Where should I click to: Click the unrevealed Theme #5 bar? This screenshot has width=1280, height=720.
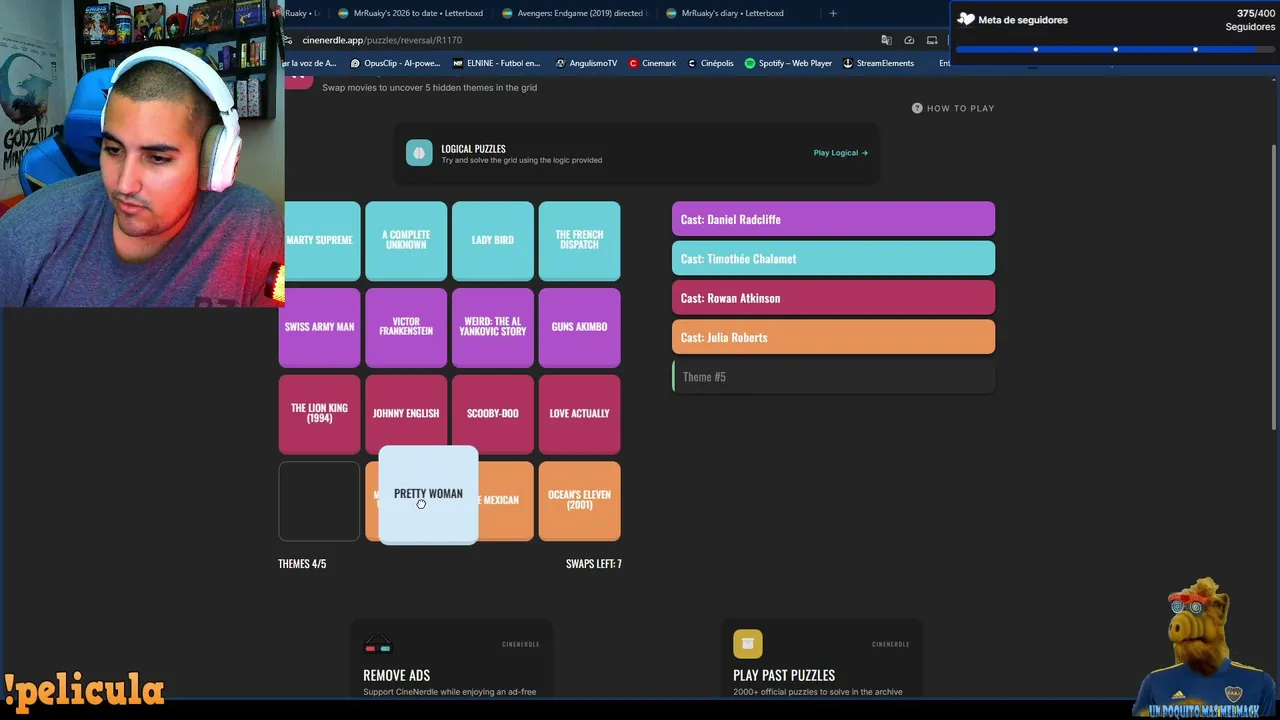(833, 377)
